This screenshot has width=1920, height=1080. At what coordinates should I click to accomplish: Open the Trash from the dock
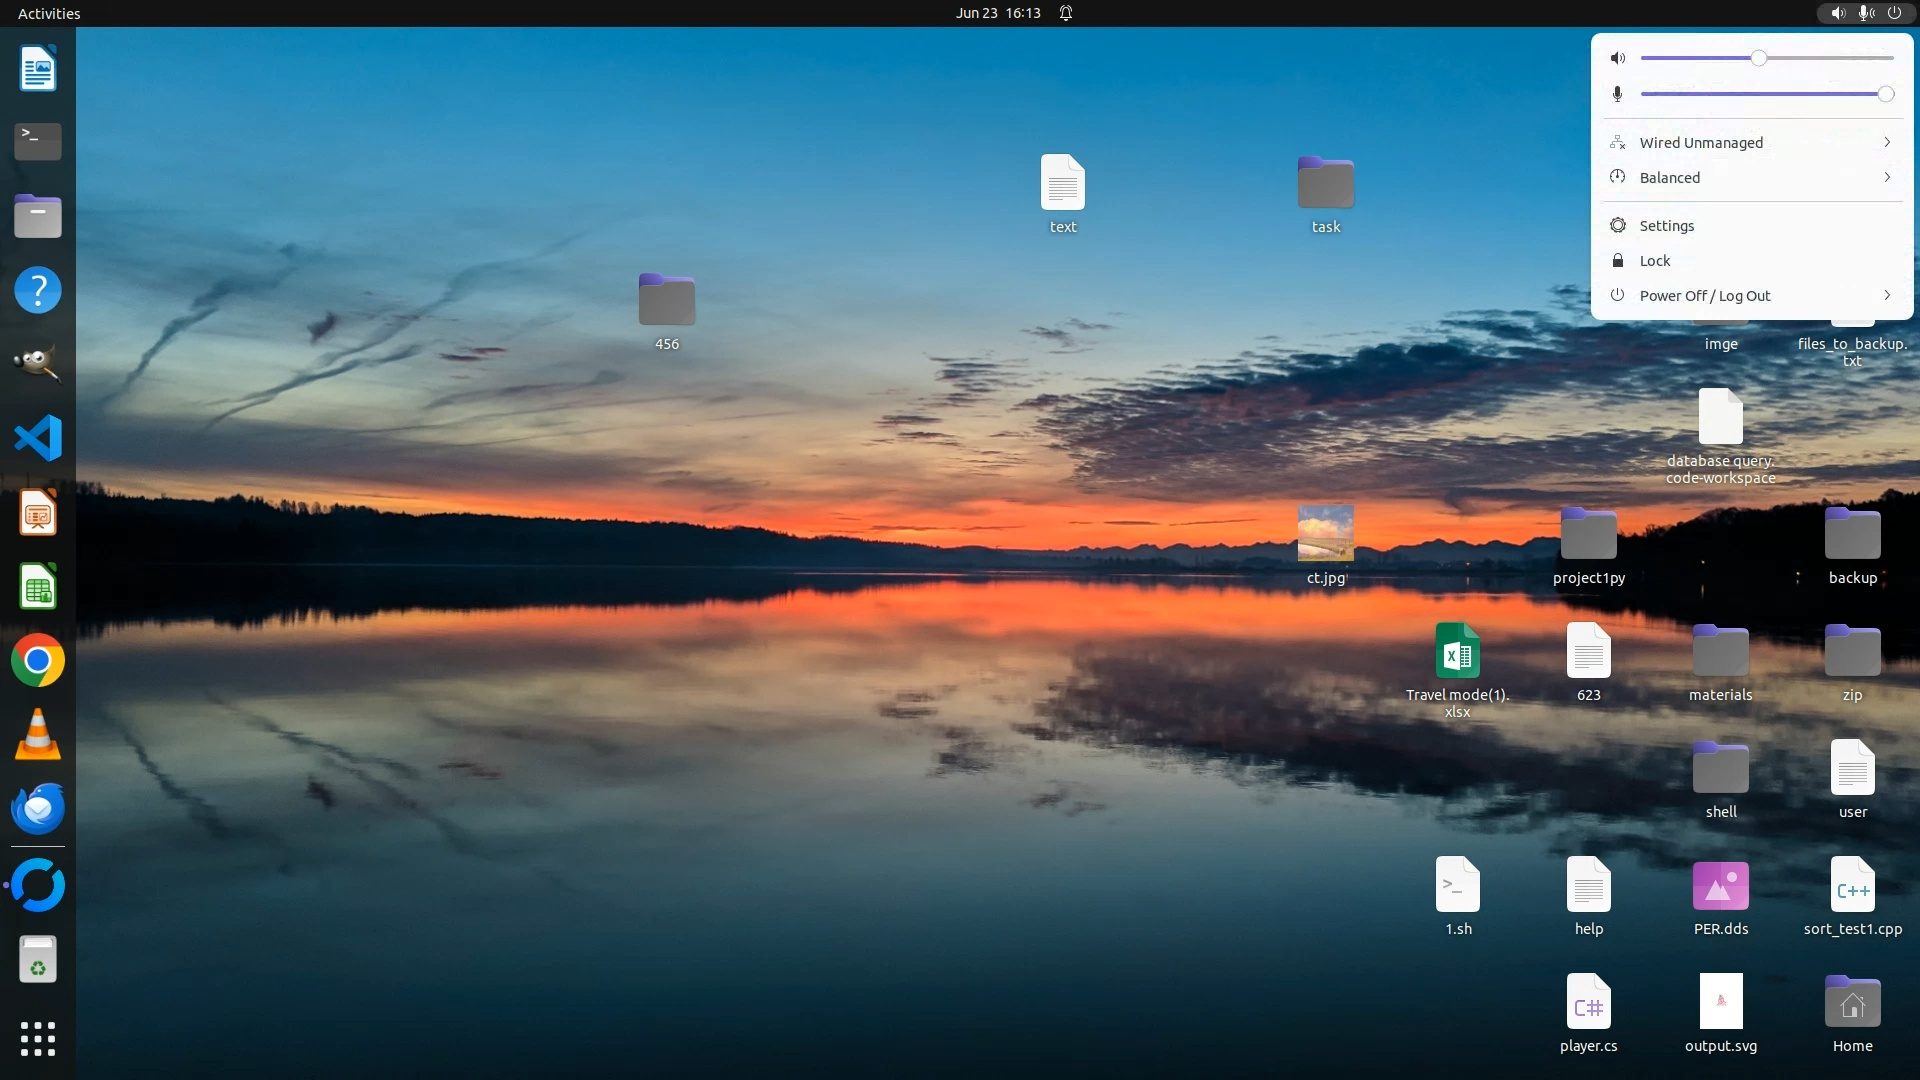click(x=38, y=960)
